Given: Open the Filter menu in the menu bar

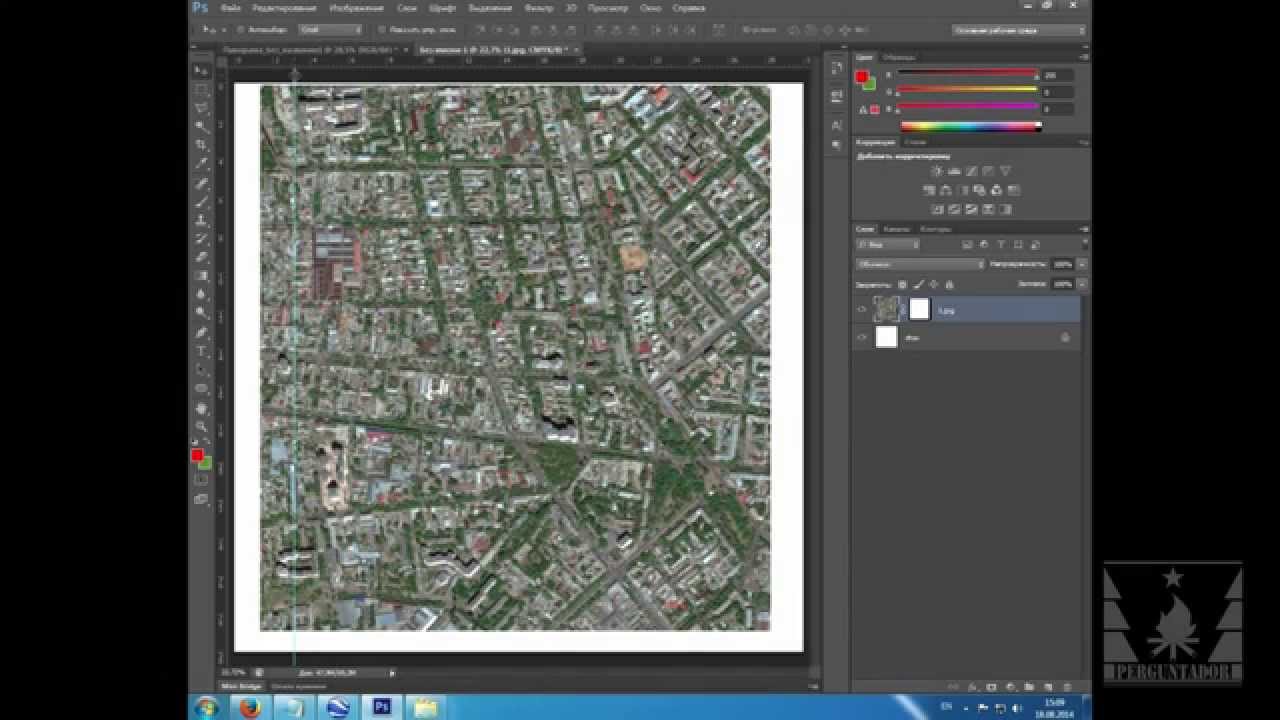Looking at the screenshot, I should tap(538, 8).
